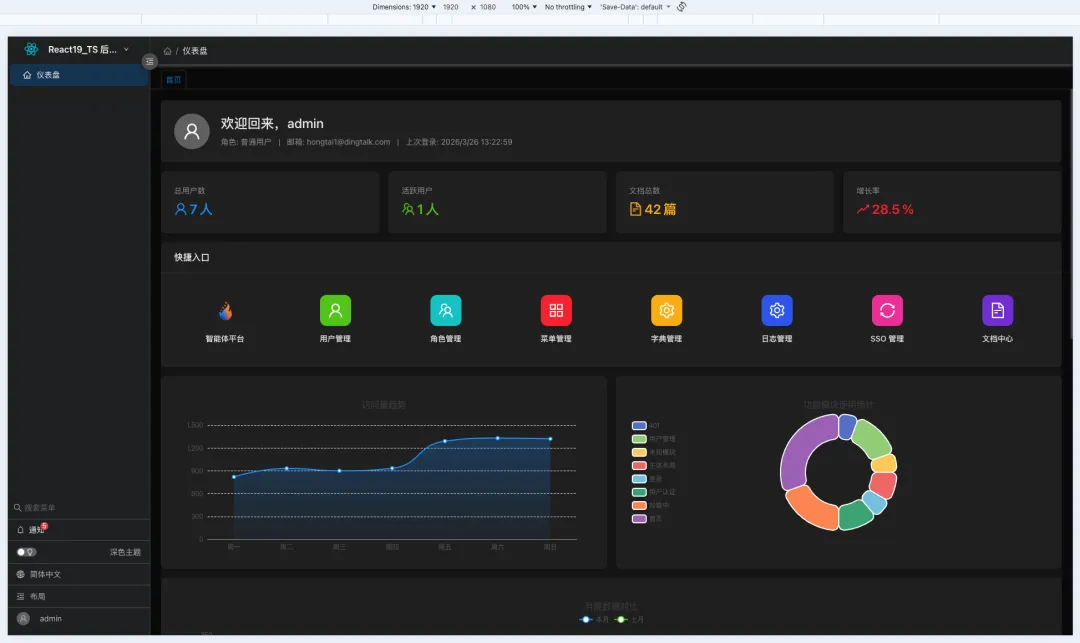
Task: Select the 仪表盘 sidebar menu item
Action: [79, 75]
